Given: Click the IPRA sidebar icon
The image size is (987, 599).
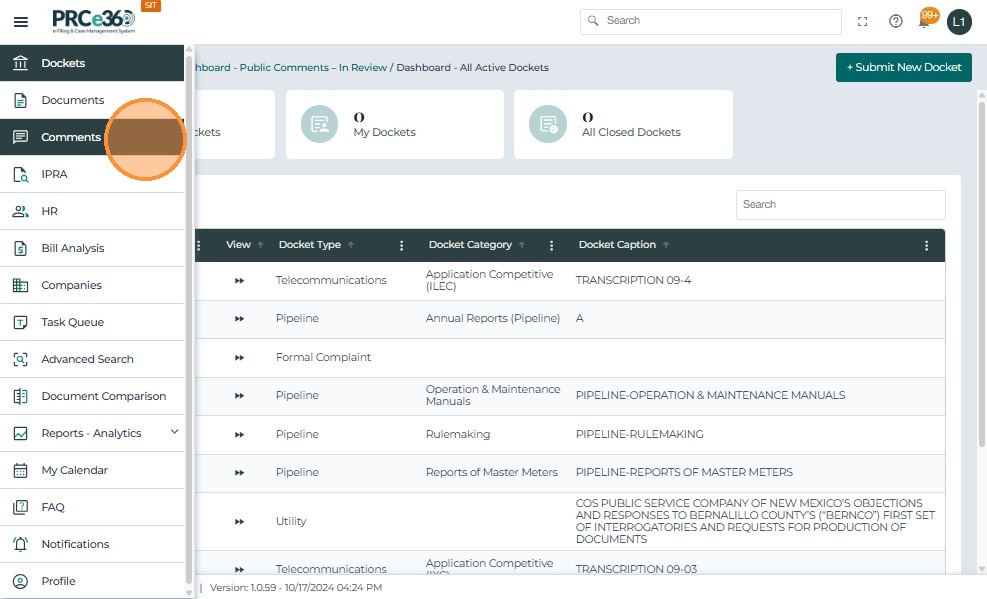Looking at the screenshot, I should [x=20, y=174].
